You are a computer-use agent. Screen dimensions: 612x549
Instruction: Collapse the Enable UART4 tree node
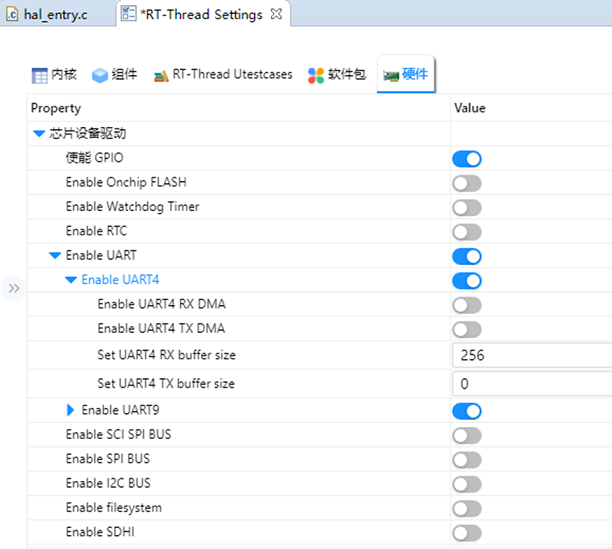[x=71, y=280]
